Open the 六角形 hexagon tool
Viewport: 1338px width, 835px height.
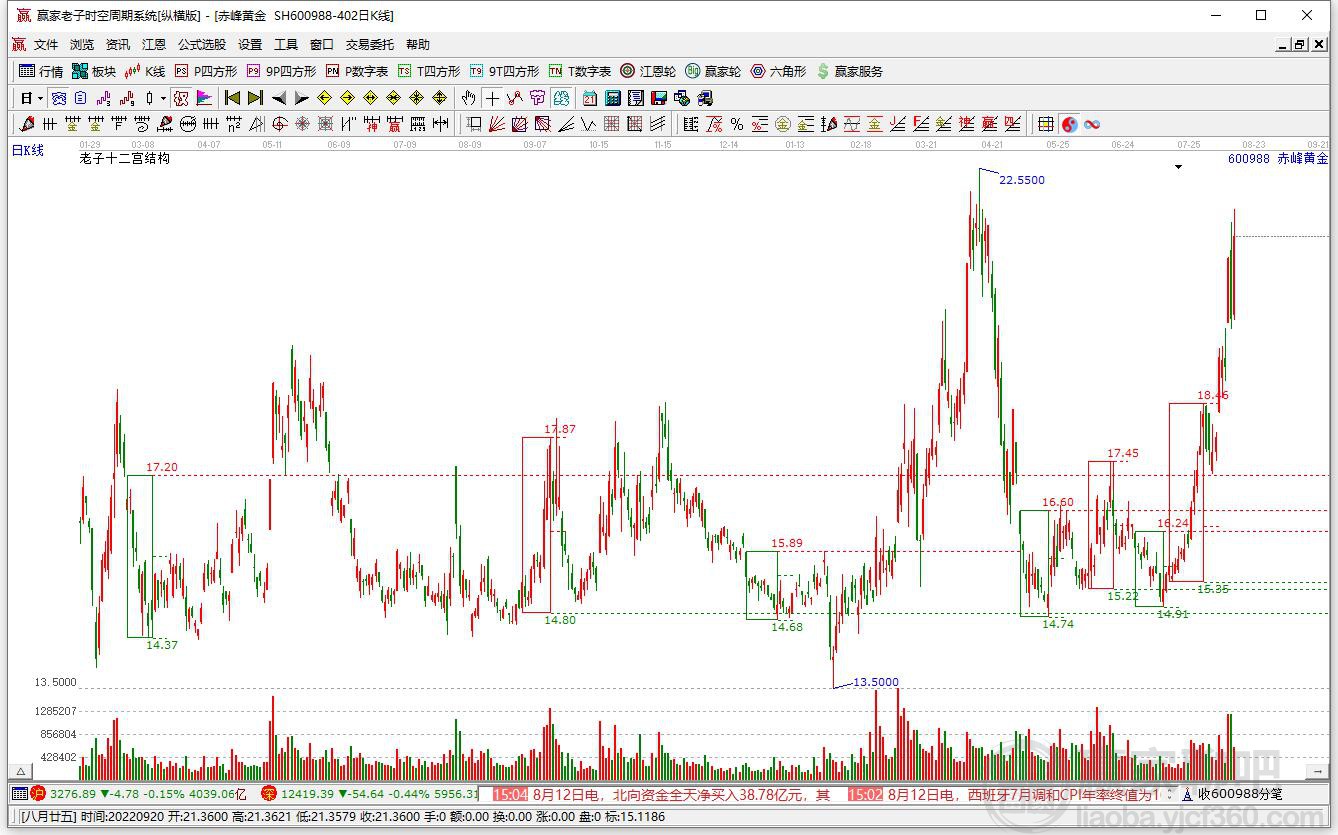pos(778,71)
